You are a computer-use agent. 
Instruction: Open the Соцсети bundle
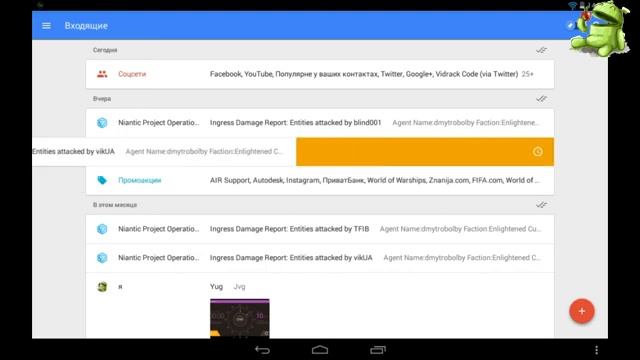click(x=320, y=74)
